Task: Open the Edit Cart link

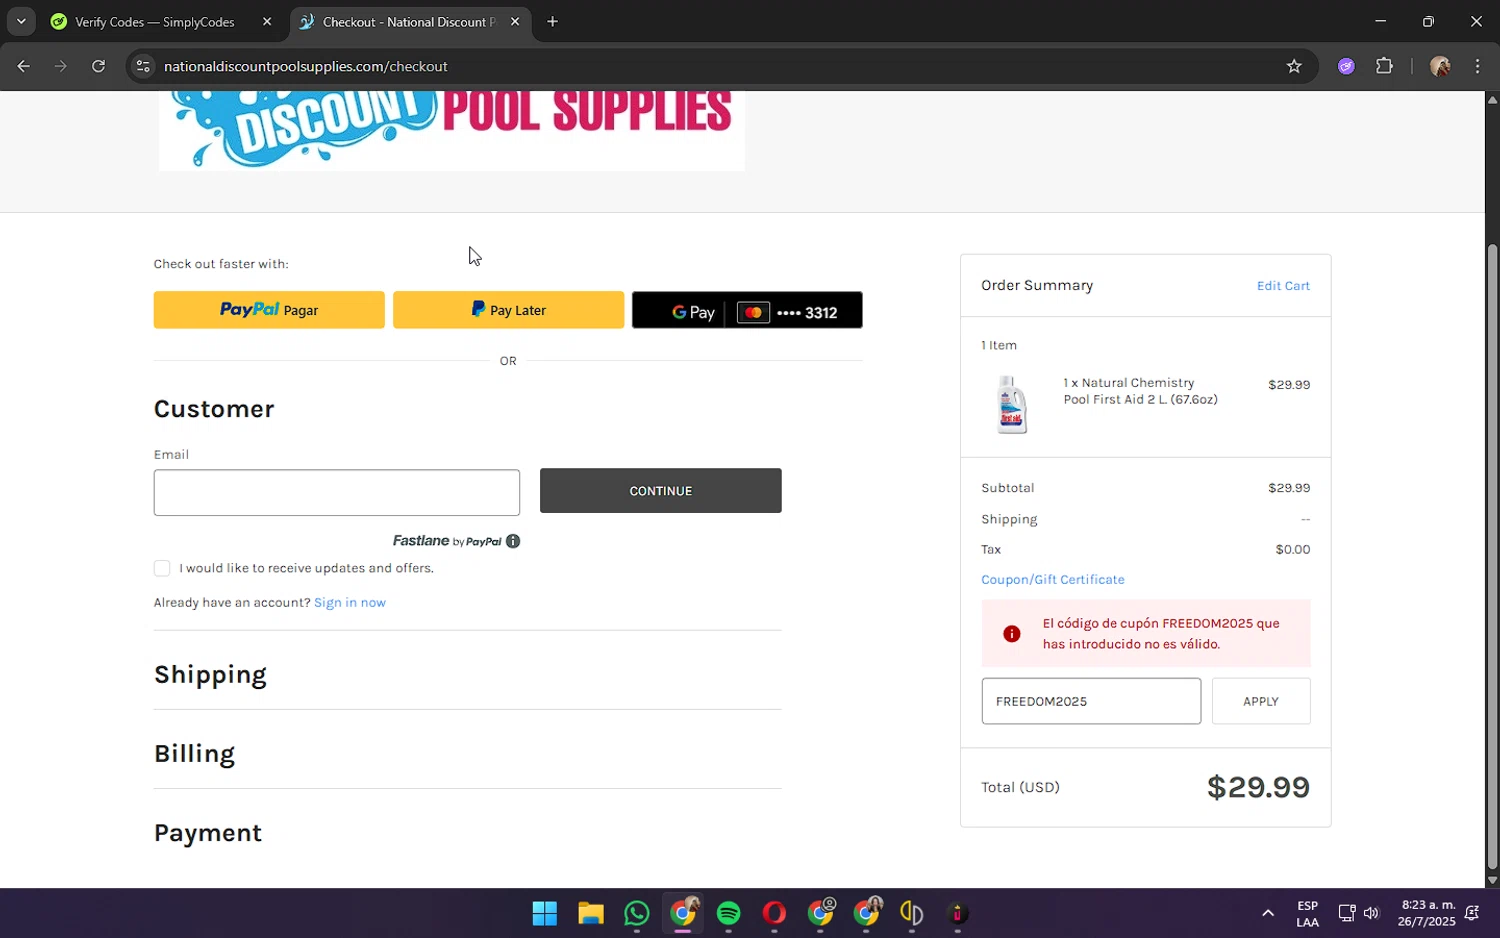Action: 1283,286
